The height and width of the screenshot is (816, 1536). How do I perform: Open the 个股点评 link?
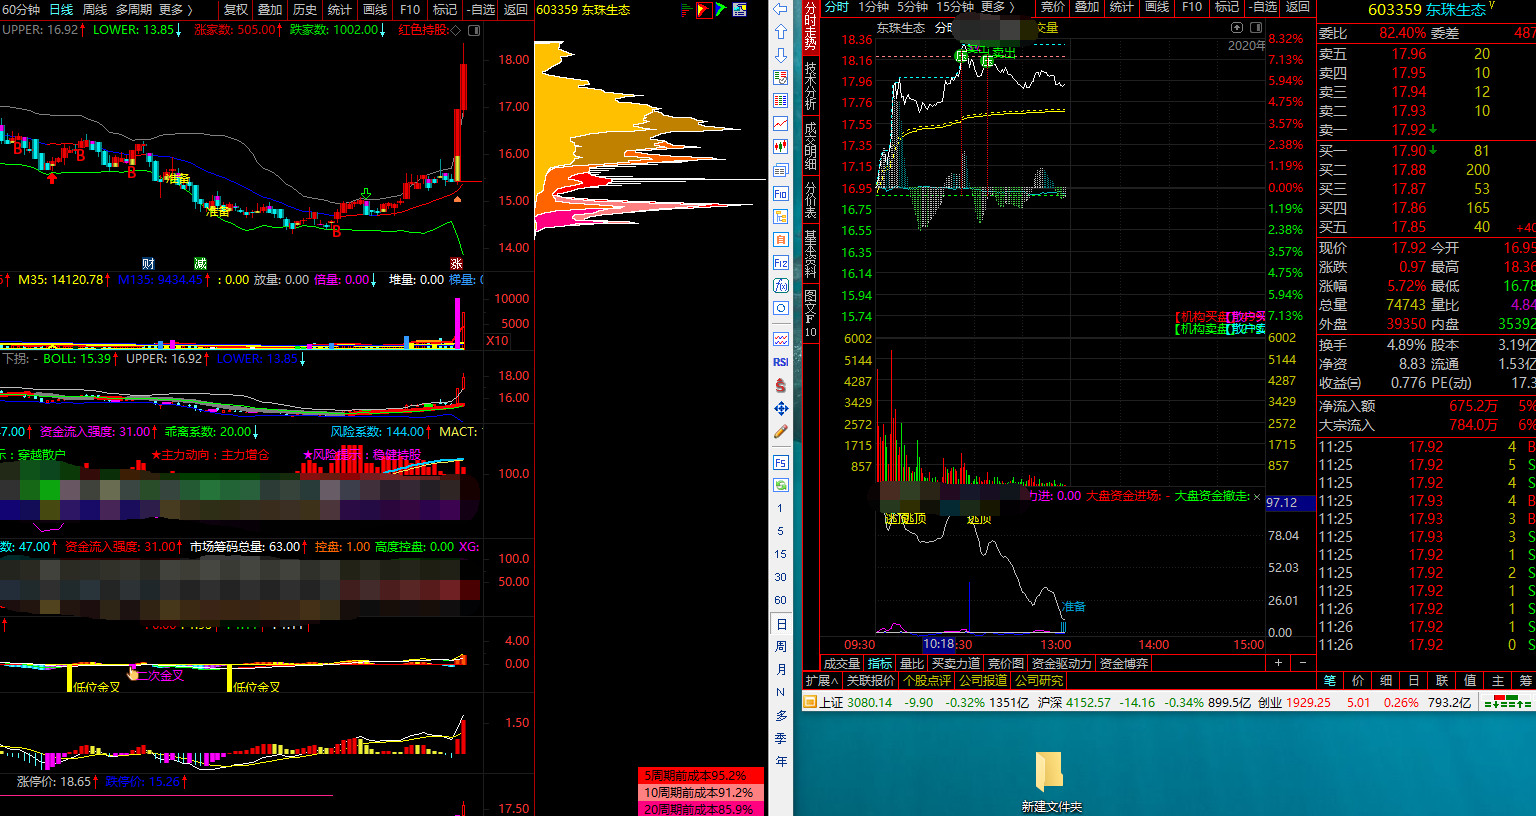pyautogui.click(x=927, y=680)
